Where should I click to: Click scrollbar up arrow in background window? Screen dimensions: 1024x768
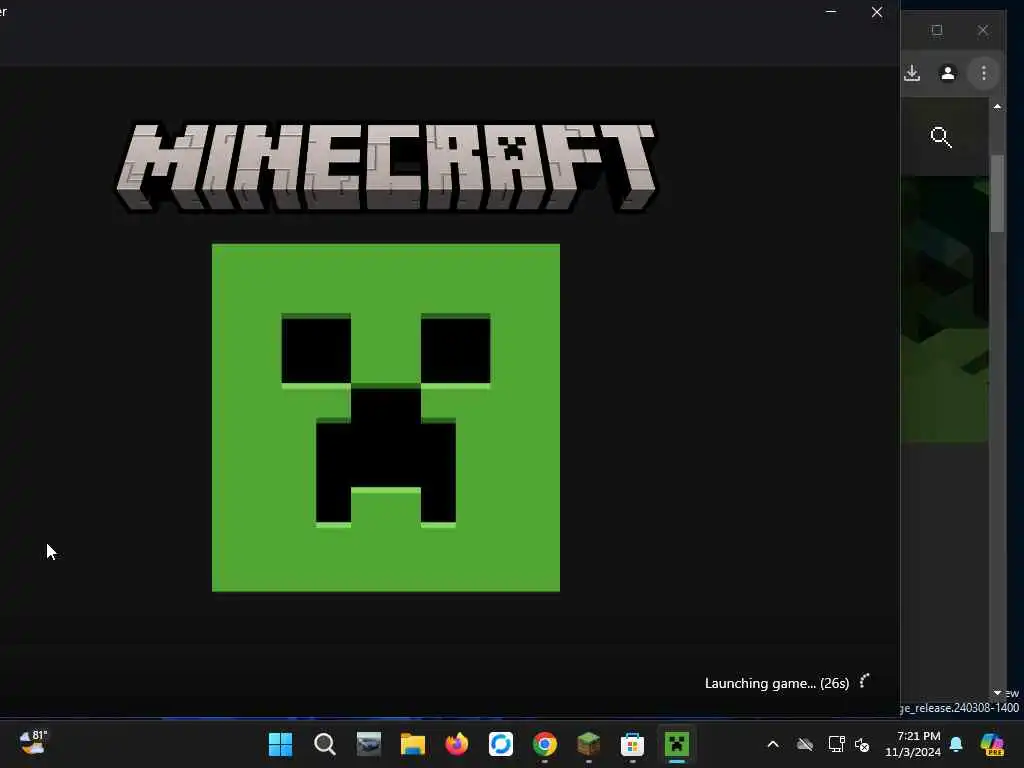[x=997, y=106]
